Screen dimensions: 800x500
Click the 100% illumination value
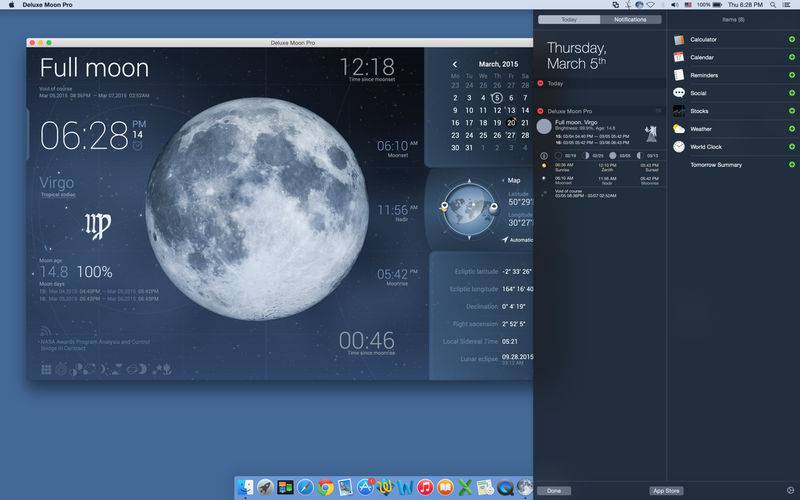coord(94,272)
